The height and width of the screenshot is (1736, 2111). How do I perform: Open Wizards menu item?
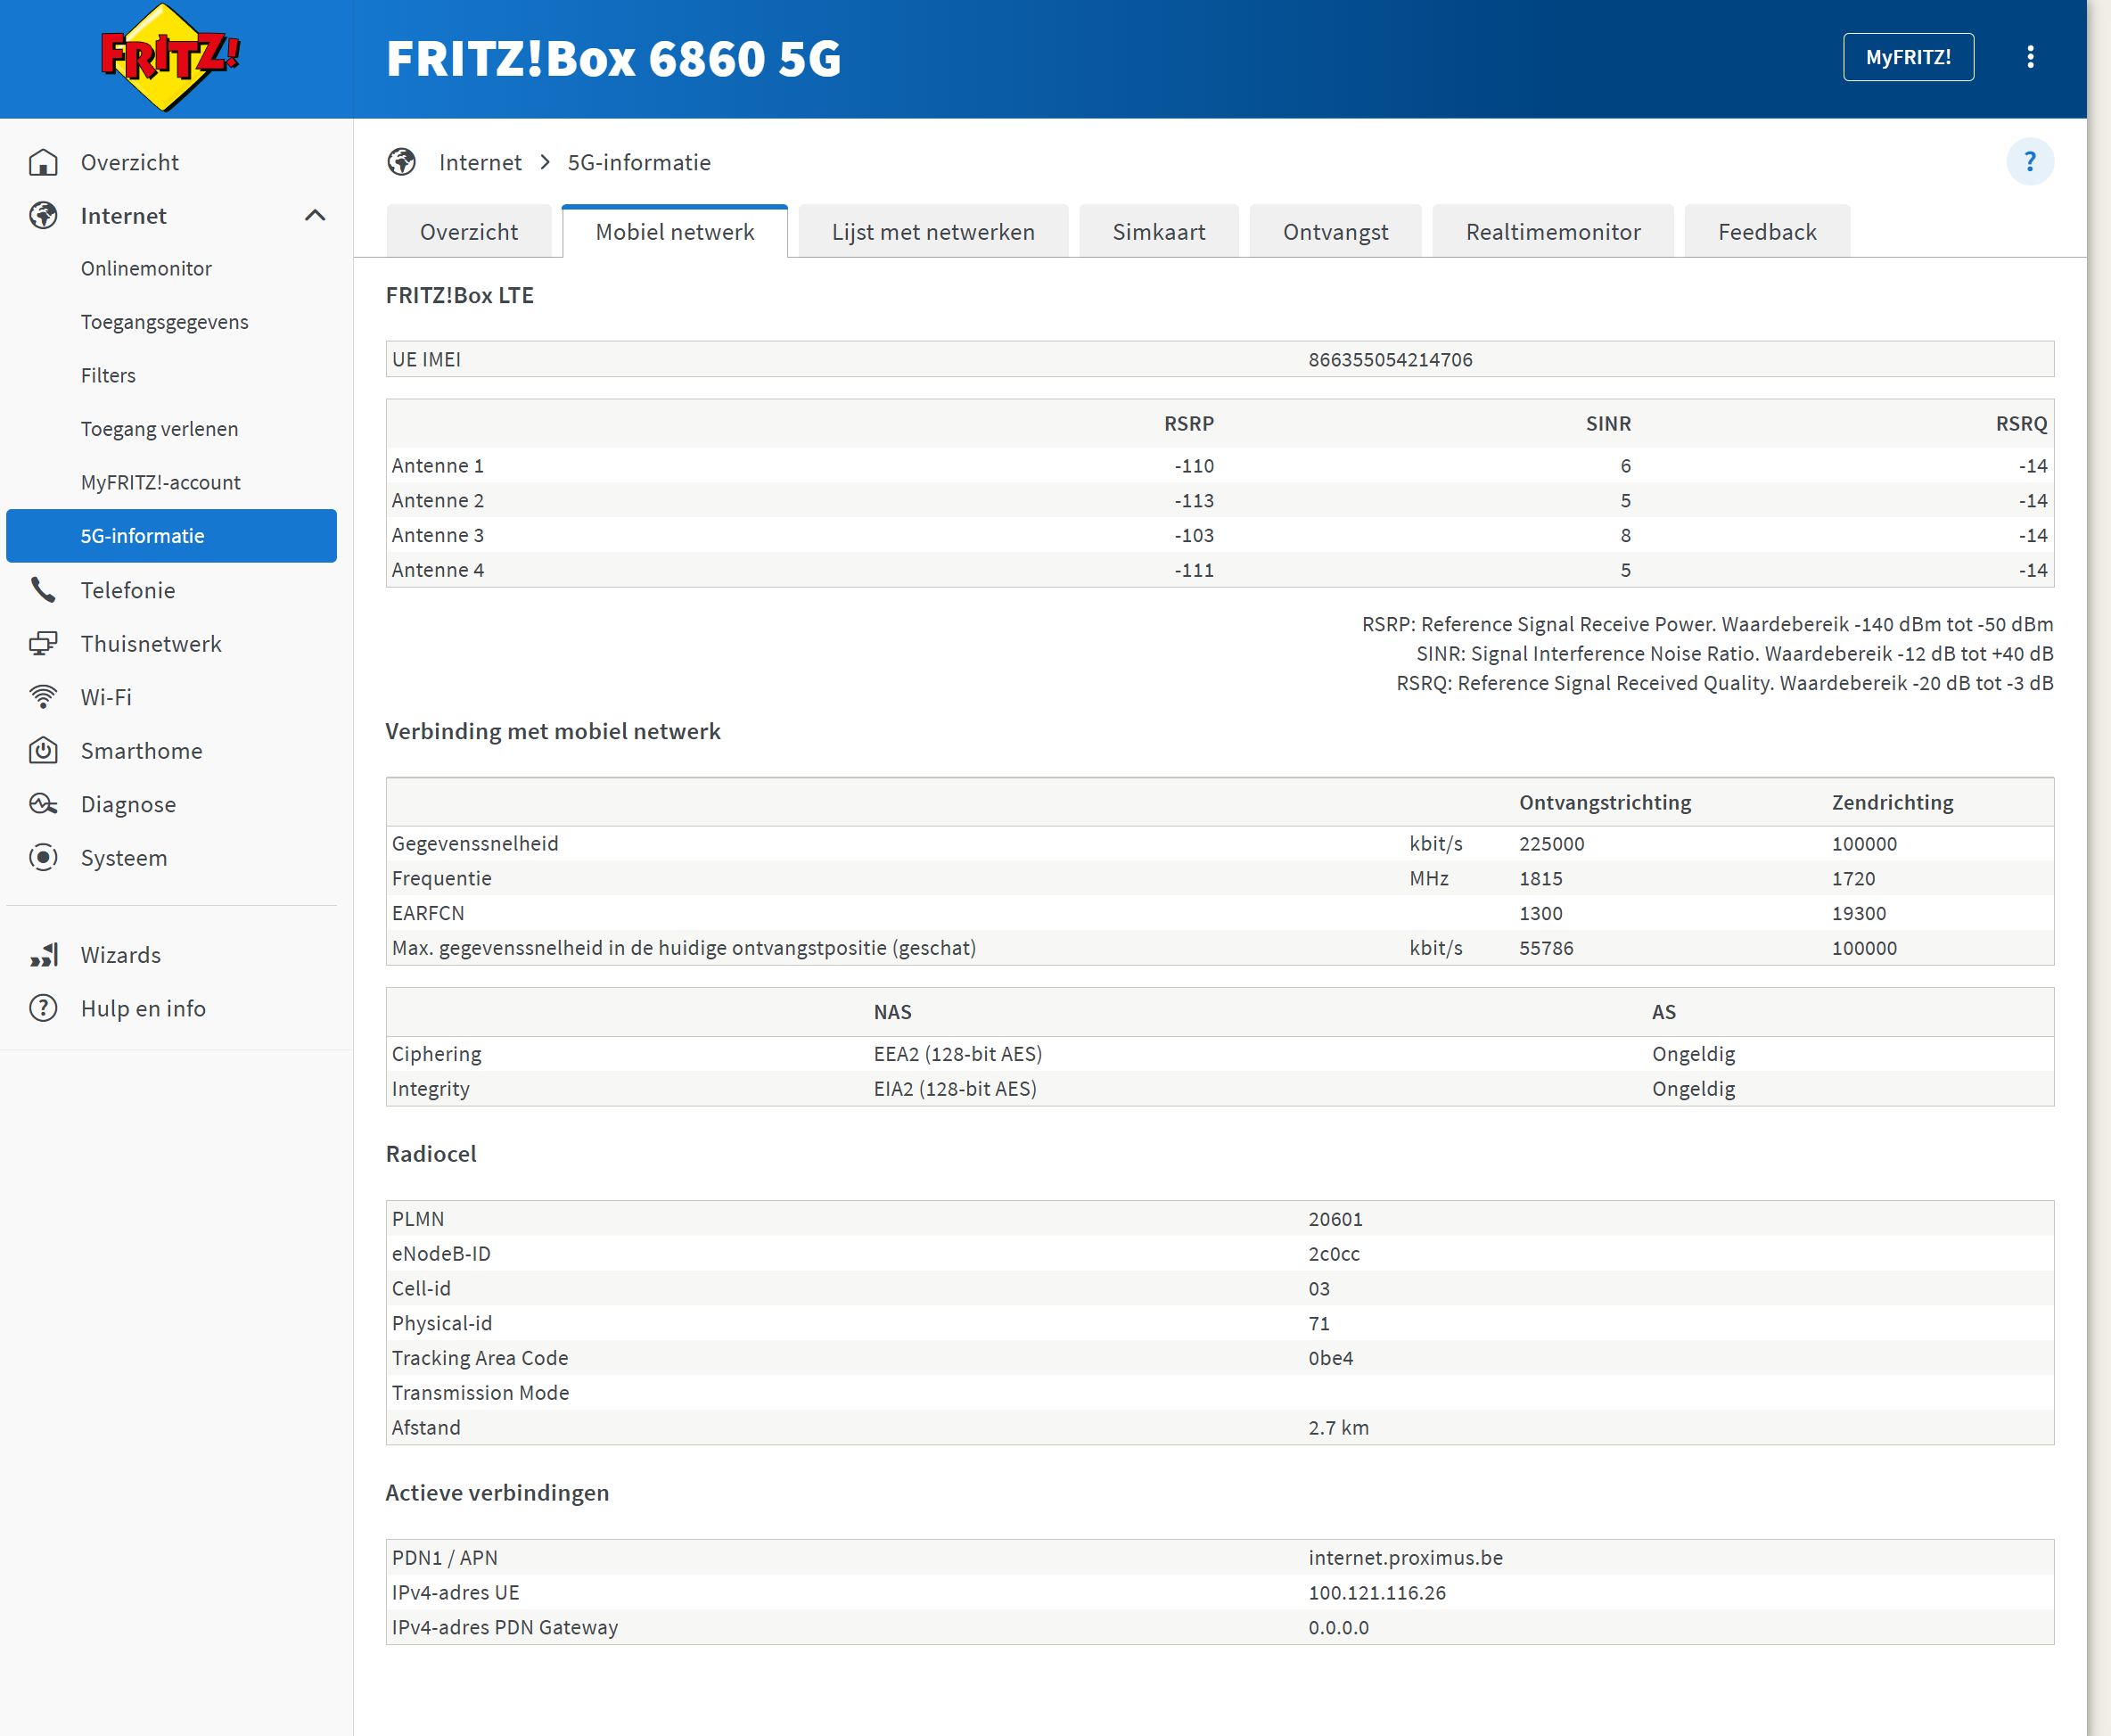(x=121, y=955)
